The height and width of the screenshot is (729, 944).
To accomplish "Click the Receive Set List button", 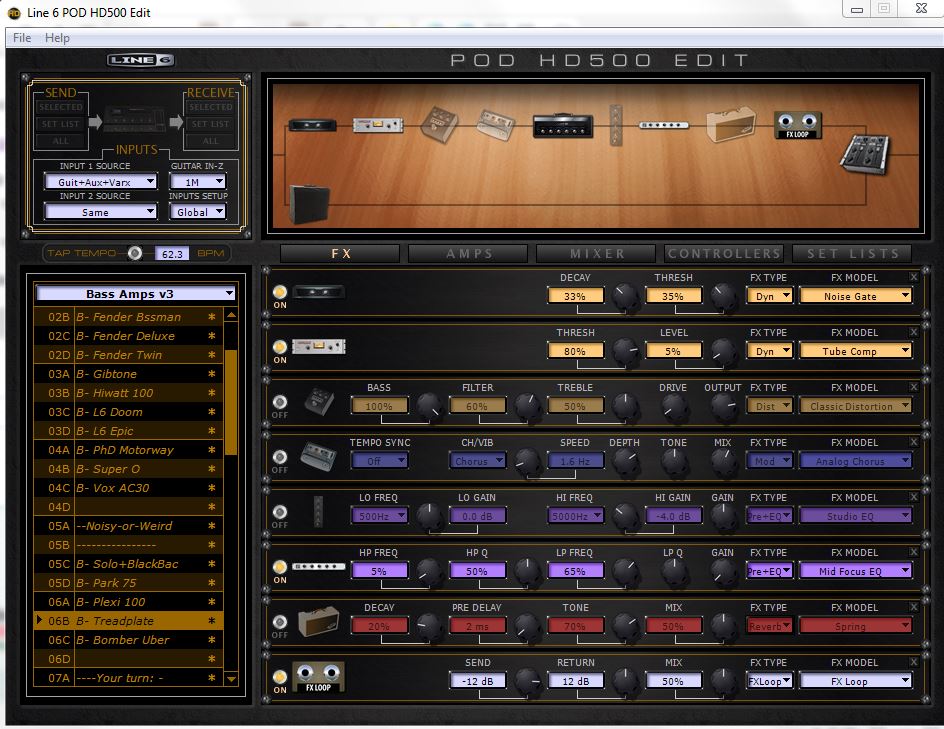I will point(210,124).
